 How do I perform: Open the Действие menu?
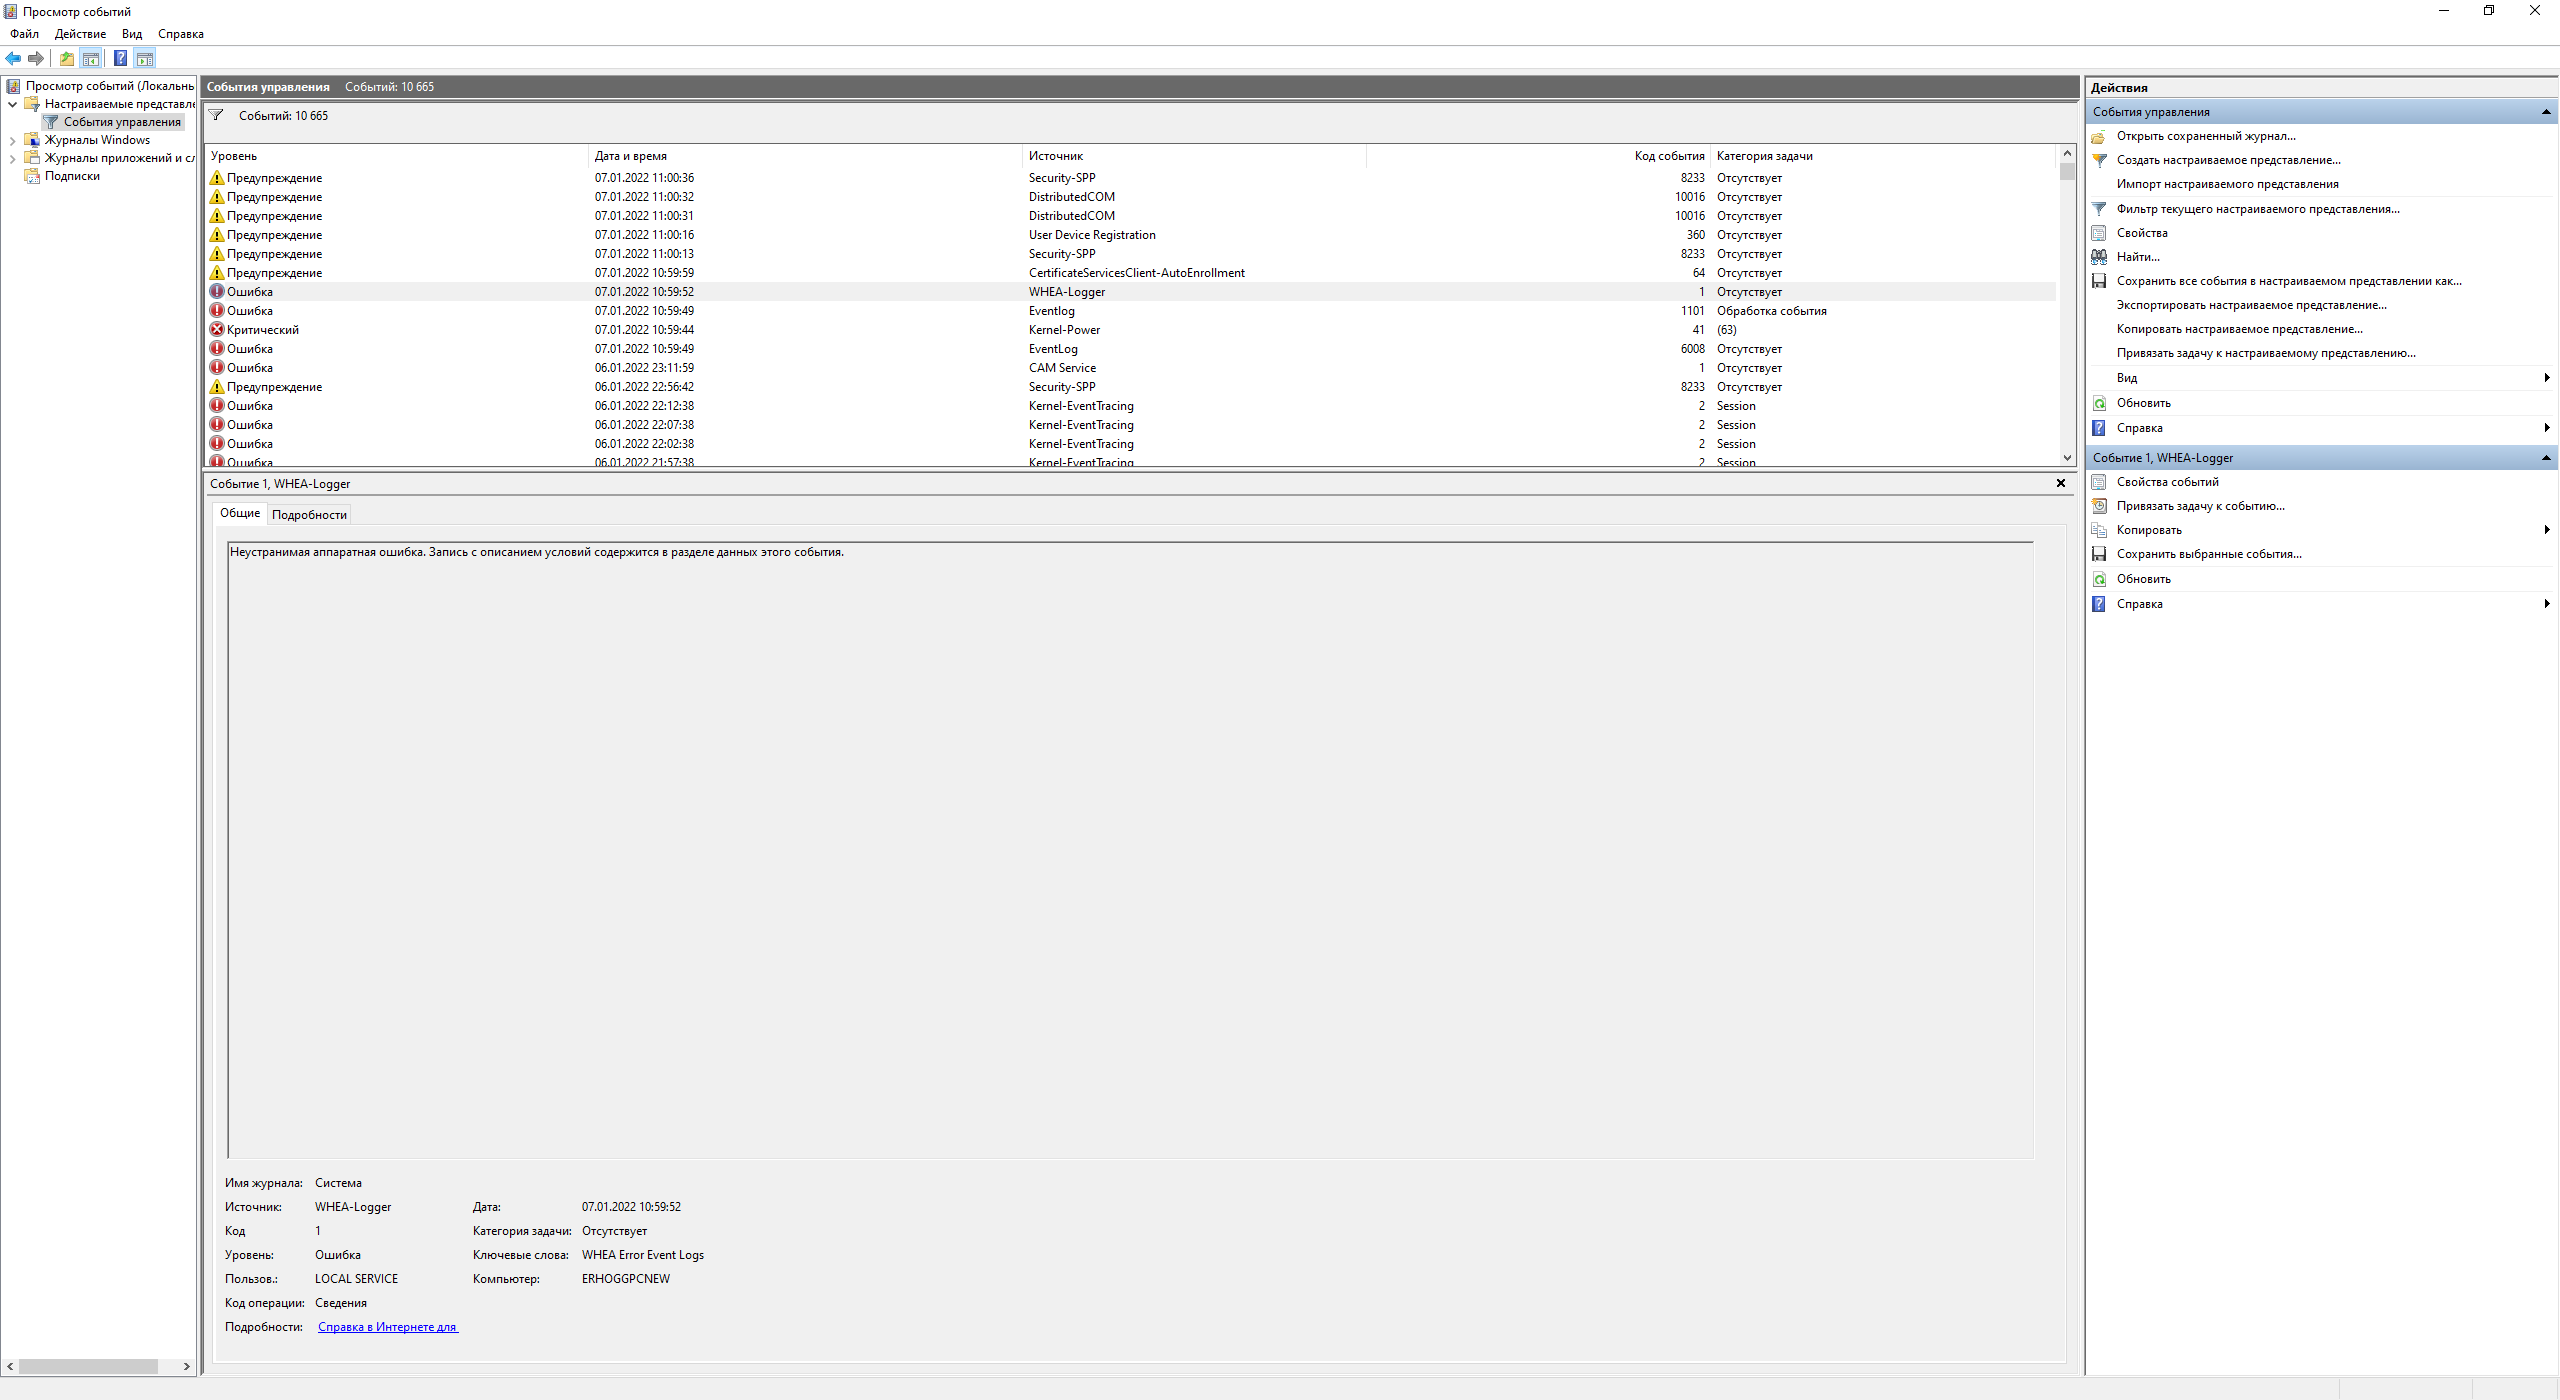click(x=80, y=34)
